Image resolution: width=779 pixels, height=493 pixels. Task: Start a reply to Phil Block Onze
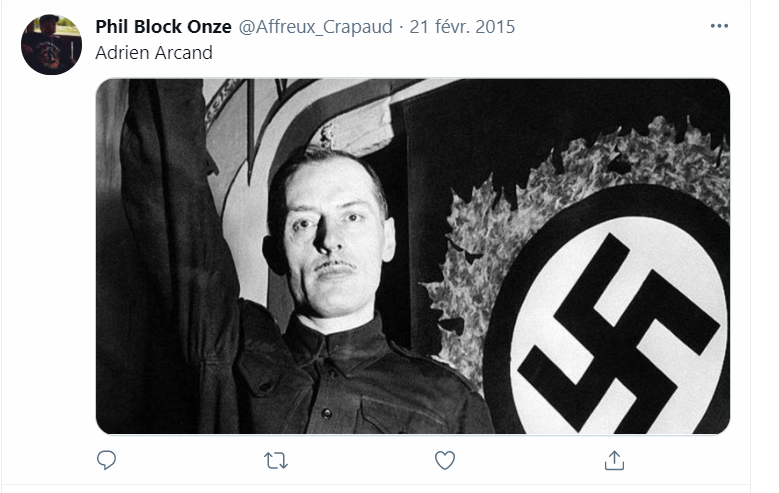[106, 460]
